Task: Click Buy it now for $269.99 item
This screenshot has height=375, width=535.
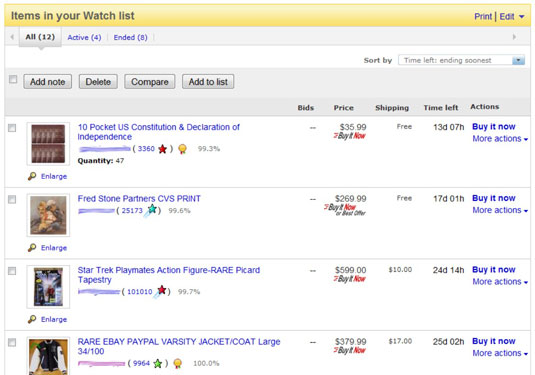Action: click(x=494, y=198)
